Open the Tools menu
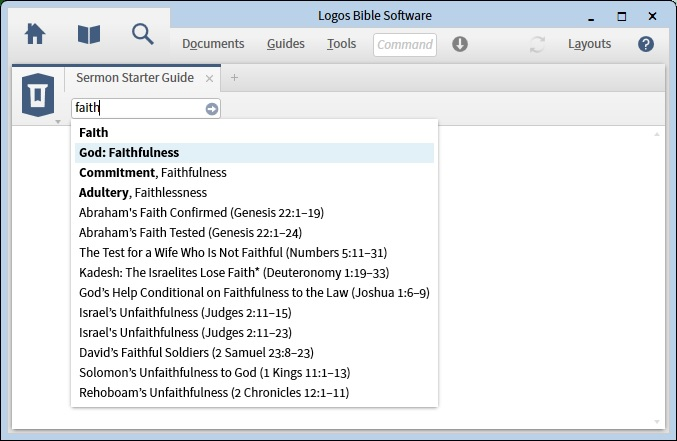 [341, 44]
